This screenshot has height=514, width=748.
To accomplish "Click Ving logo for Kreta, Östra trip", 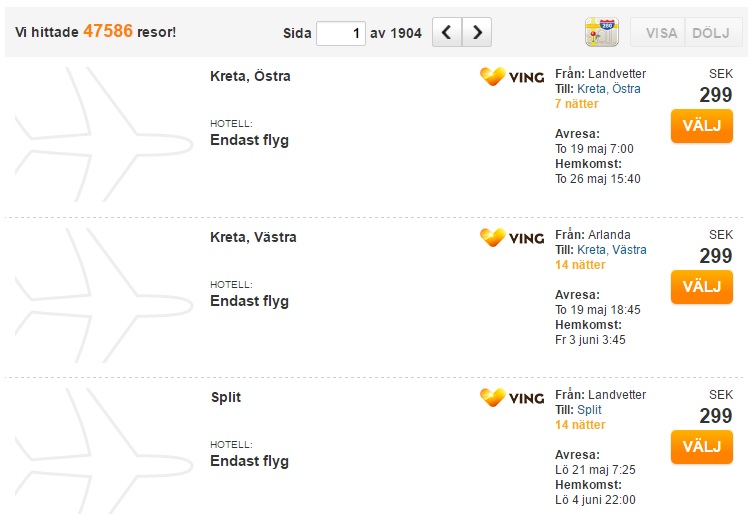I will pos(512,76).
